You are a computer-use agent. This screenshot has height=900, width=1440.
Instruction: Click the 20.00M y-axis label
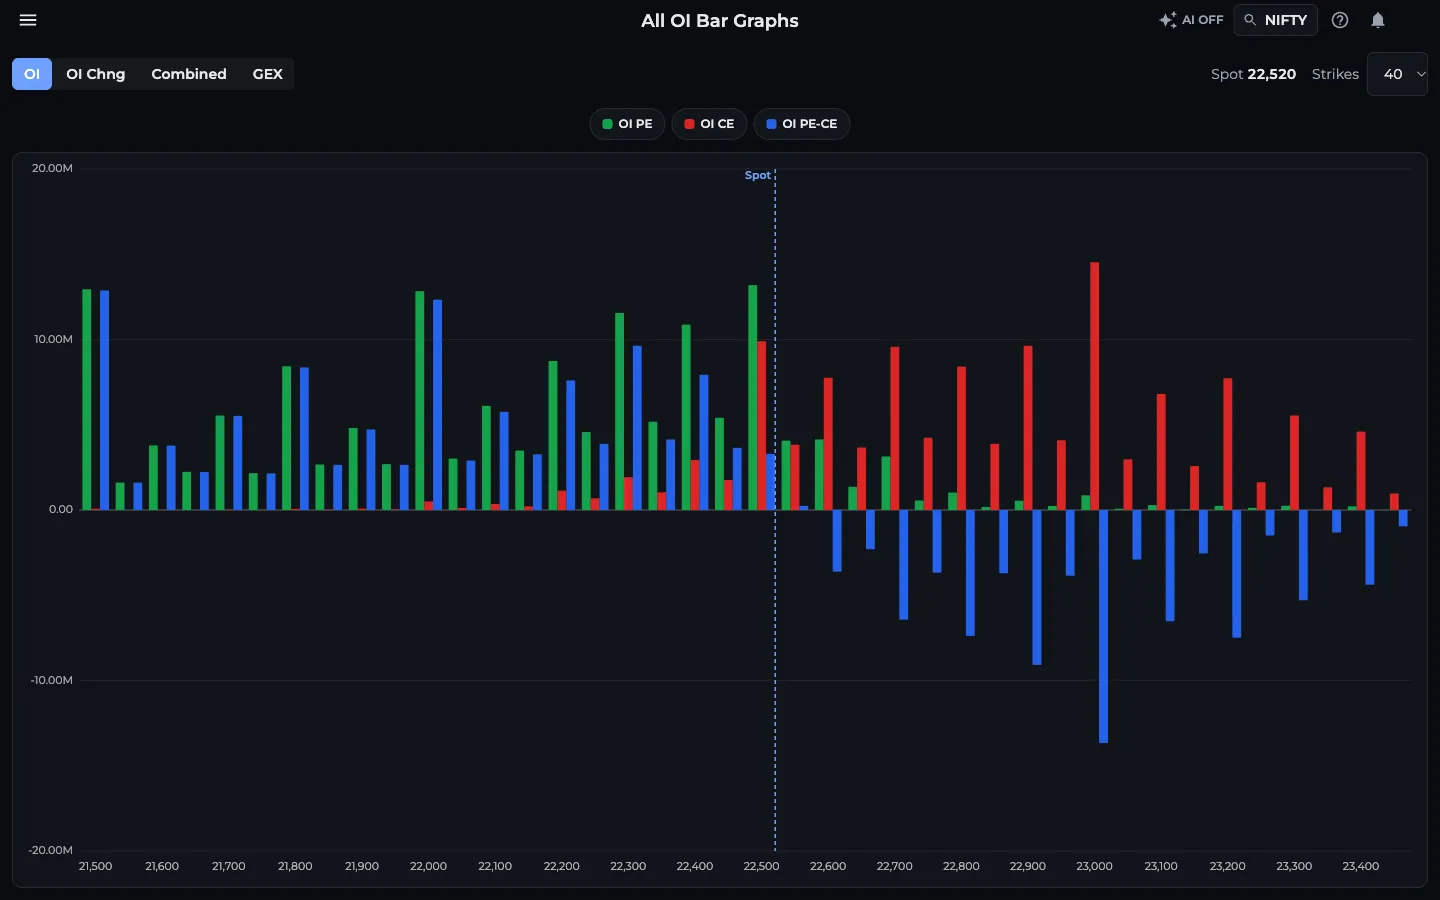click(52, 168)
